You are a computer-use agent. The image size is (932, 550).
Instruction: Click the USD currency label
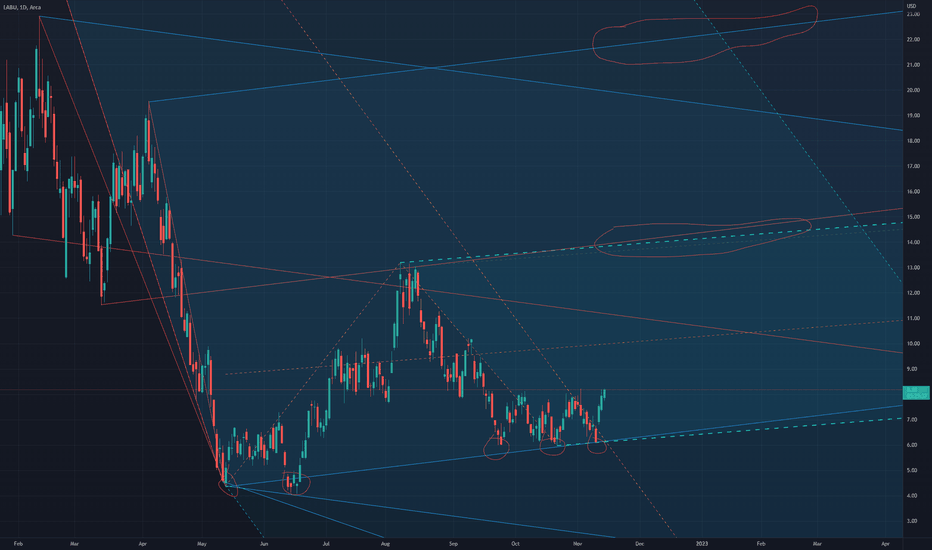click(x=911, y=6)
